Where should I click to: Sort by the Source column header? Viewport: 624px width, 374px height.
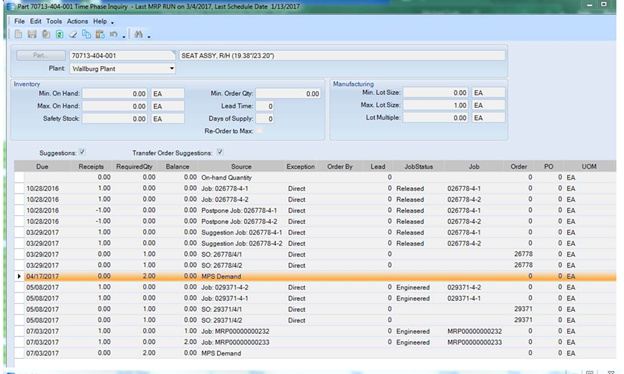[x=241, y=166]
